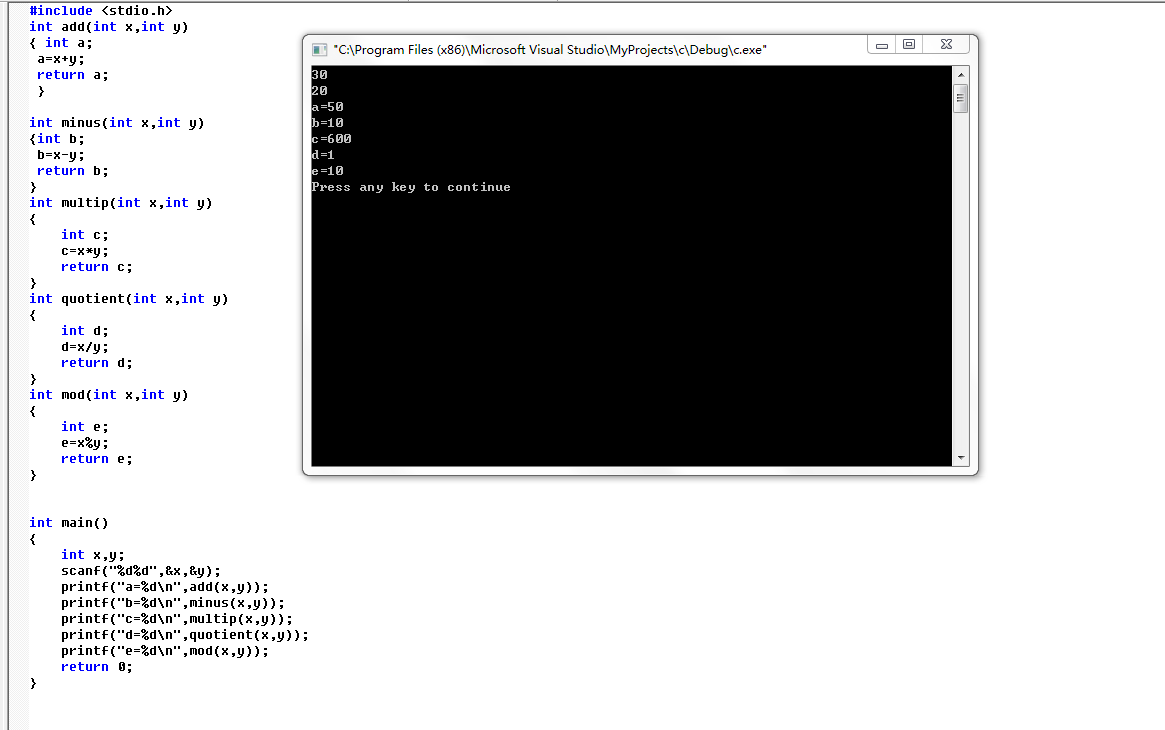1165x730 pixels.
Task: Click the "{int b;" line in minus
Action: tap(56, 139)
